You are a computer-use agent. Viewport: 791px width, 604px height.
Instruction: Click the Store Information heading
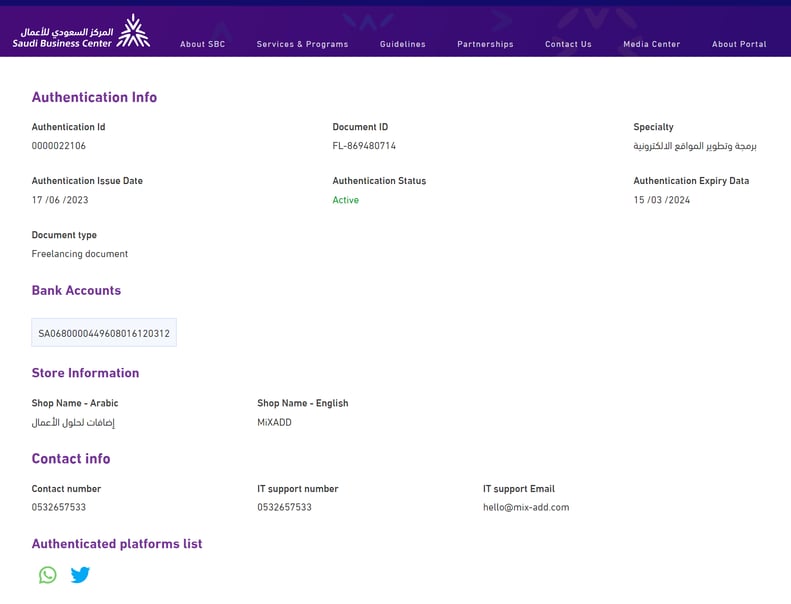point(85,373)
